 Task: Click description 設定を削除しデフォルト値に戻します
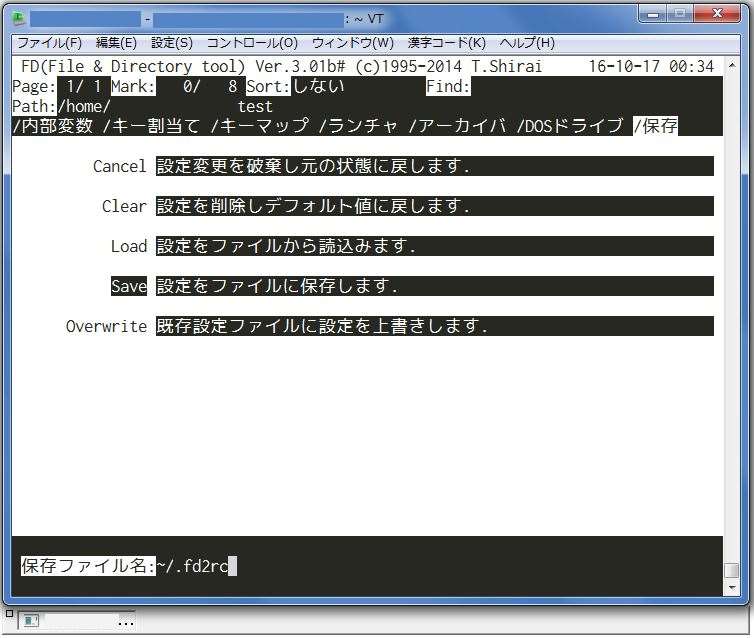click(435, 206)
